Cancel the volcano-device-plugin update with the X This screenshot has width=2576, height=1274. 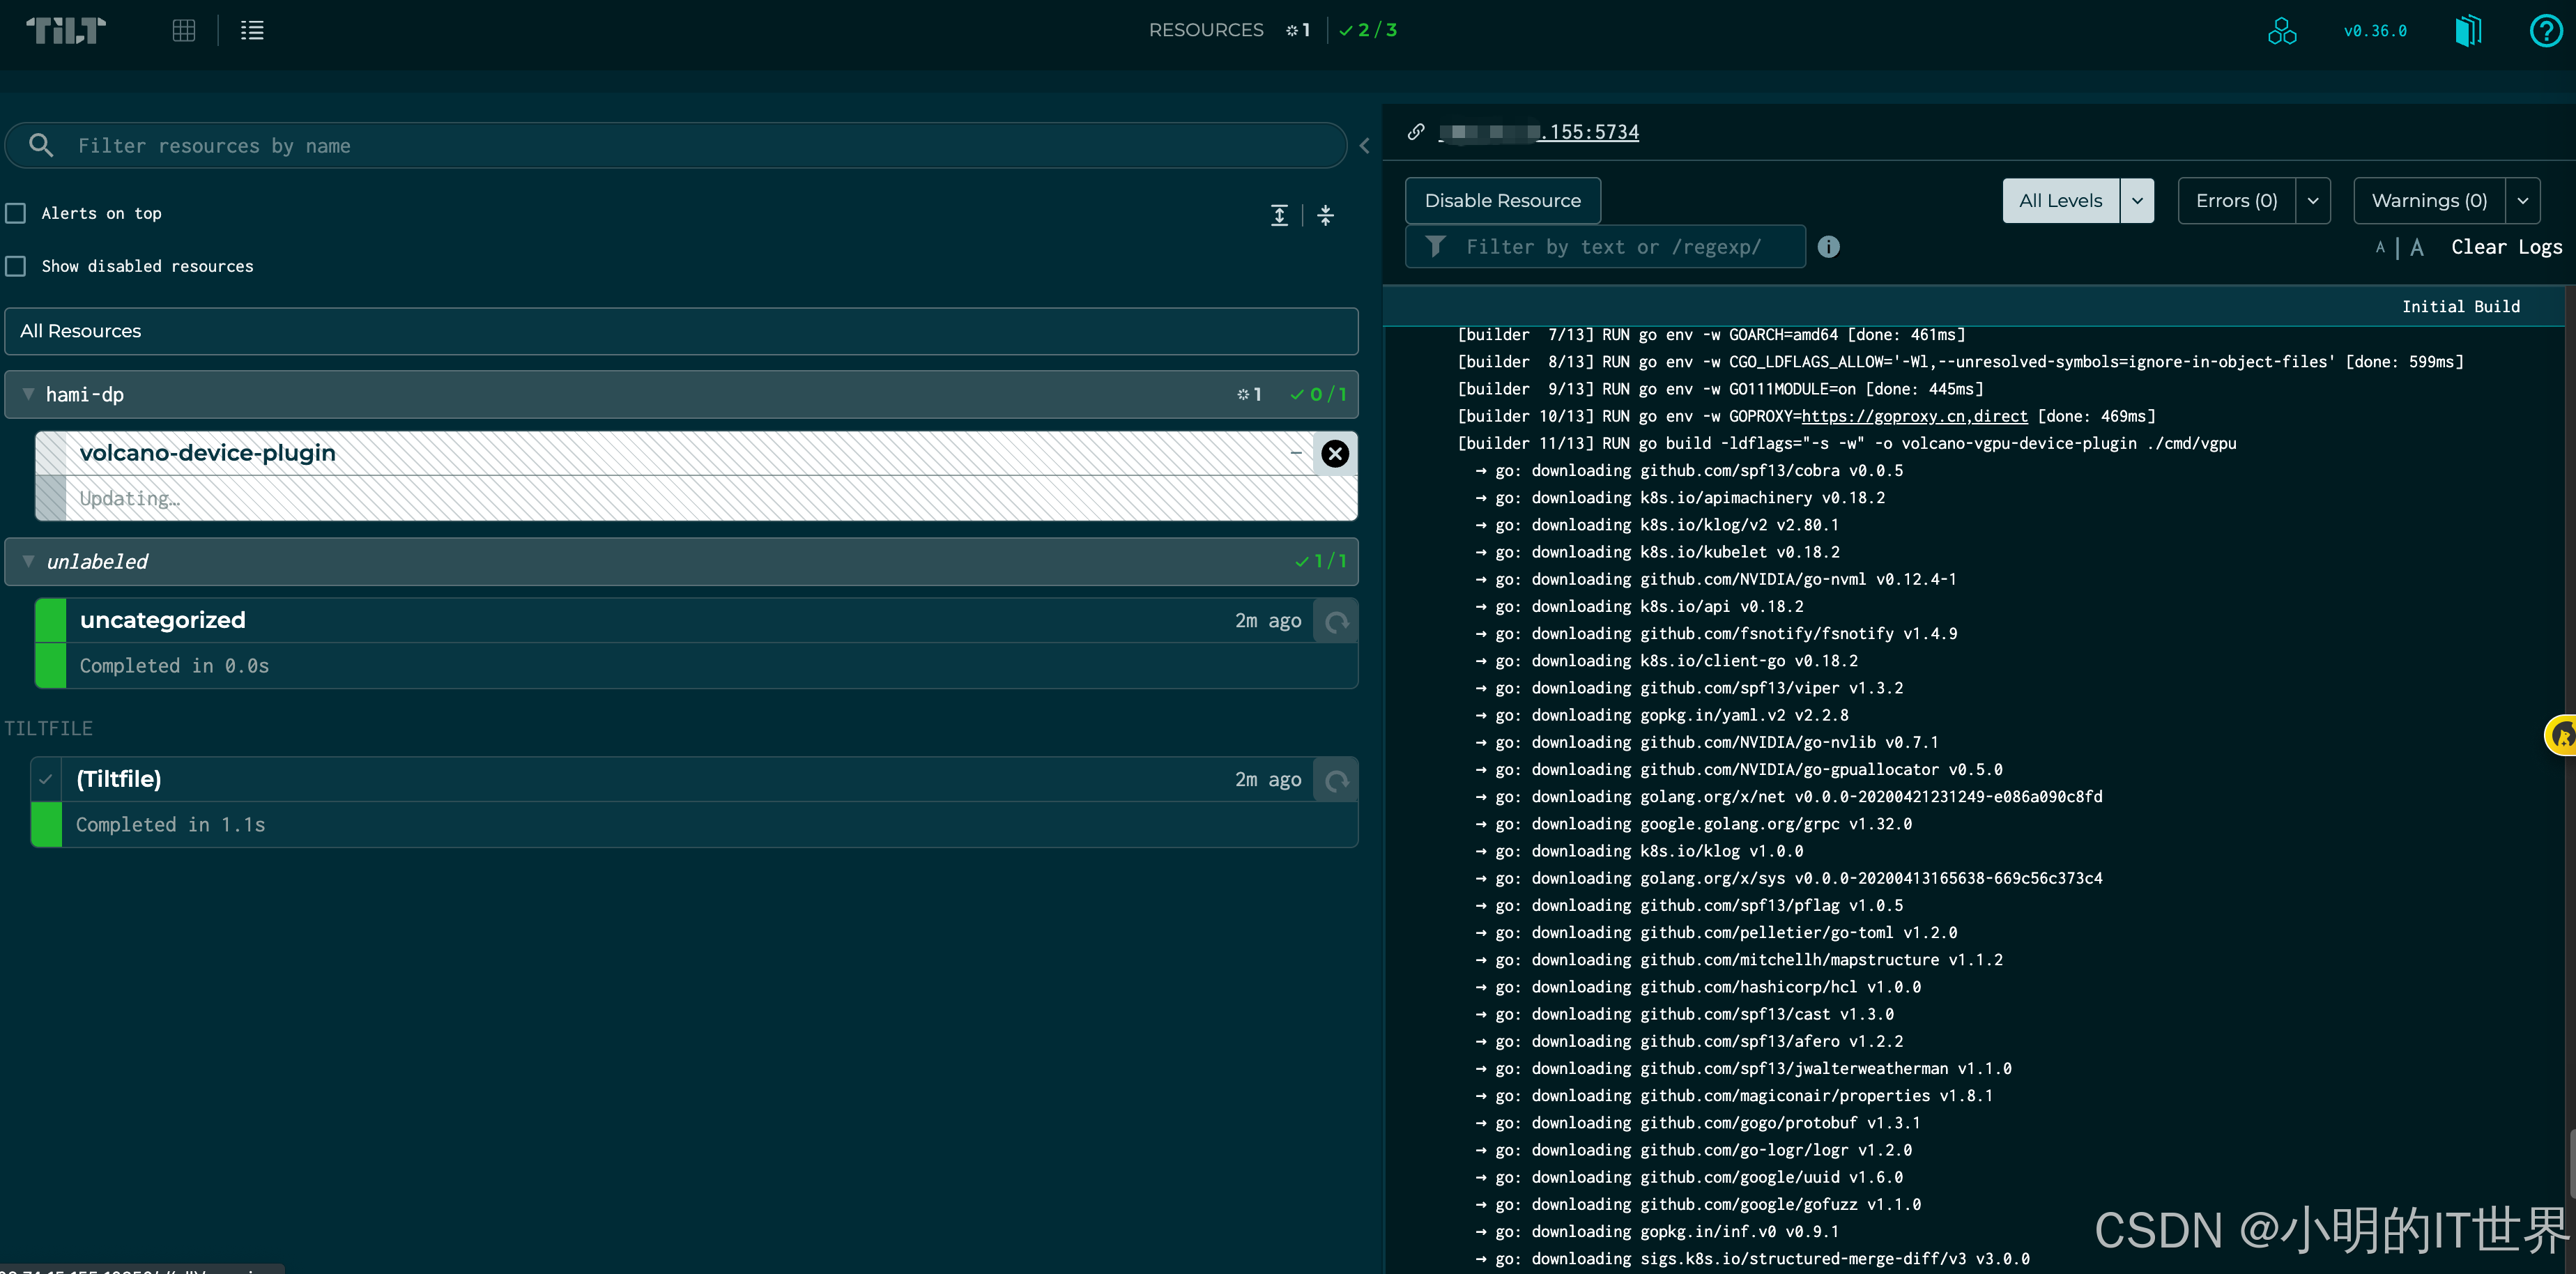(1334, 454)
